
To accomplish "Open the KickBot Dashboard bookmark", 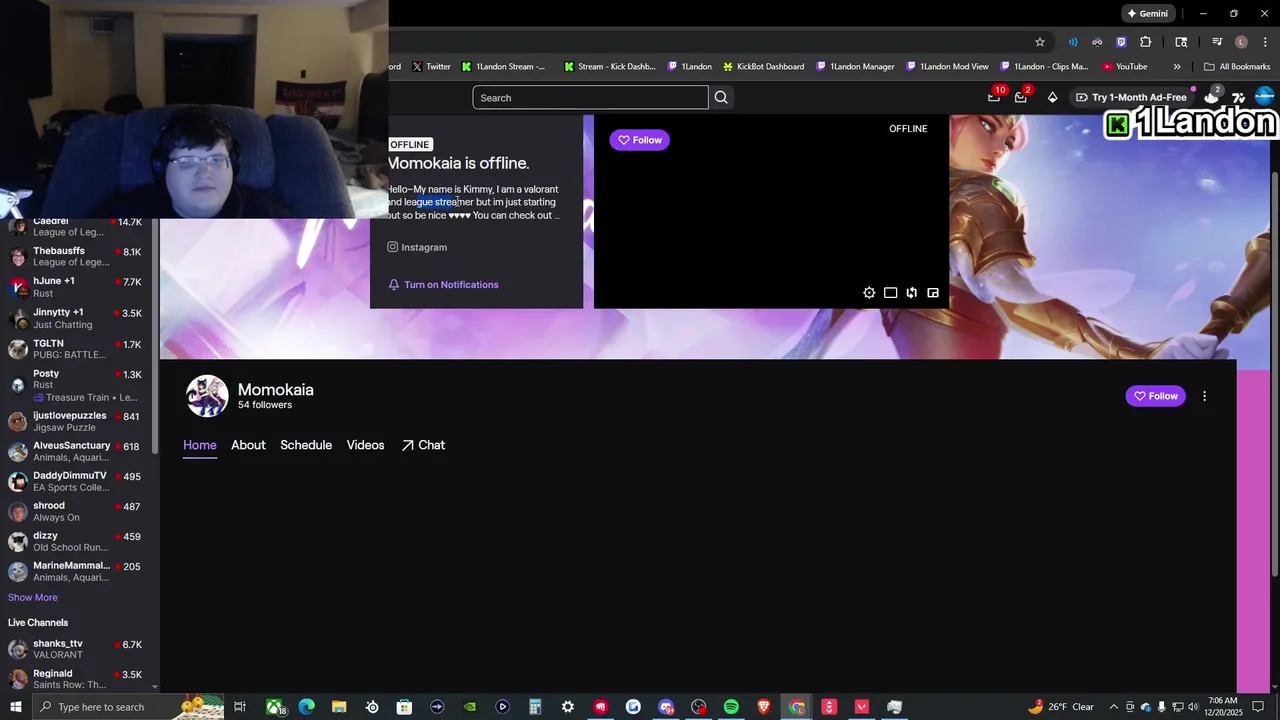I will pyautogui.click(x=763, y=67).
